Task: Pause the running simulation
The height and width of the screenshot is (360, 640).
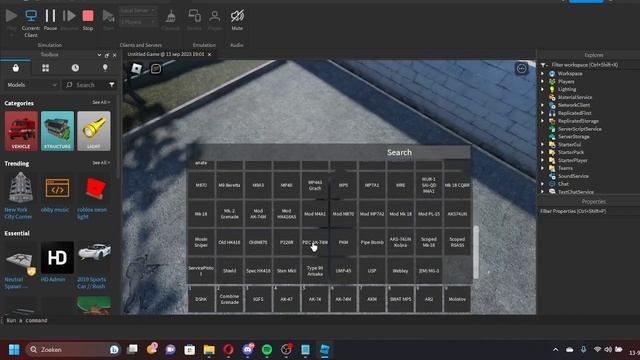Action: [x=50, y=20]
